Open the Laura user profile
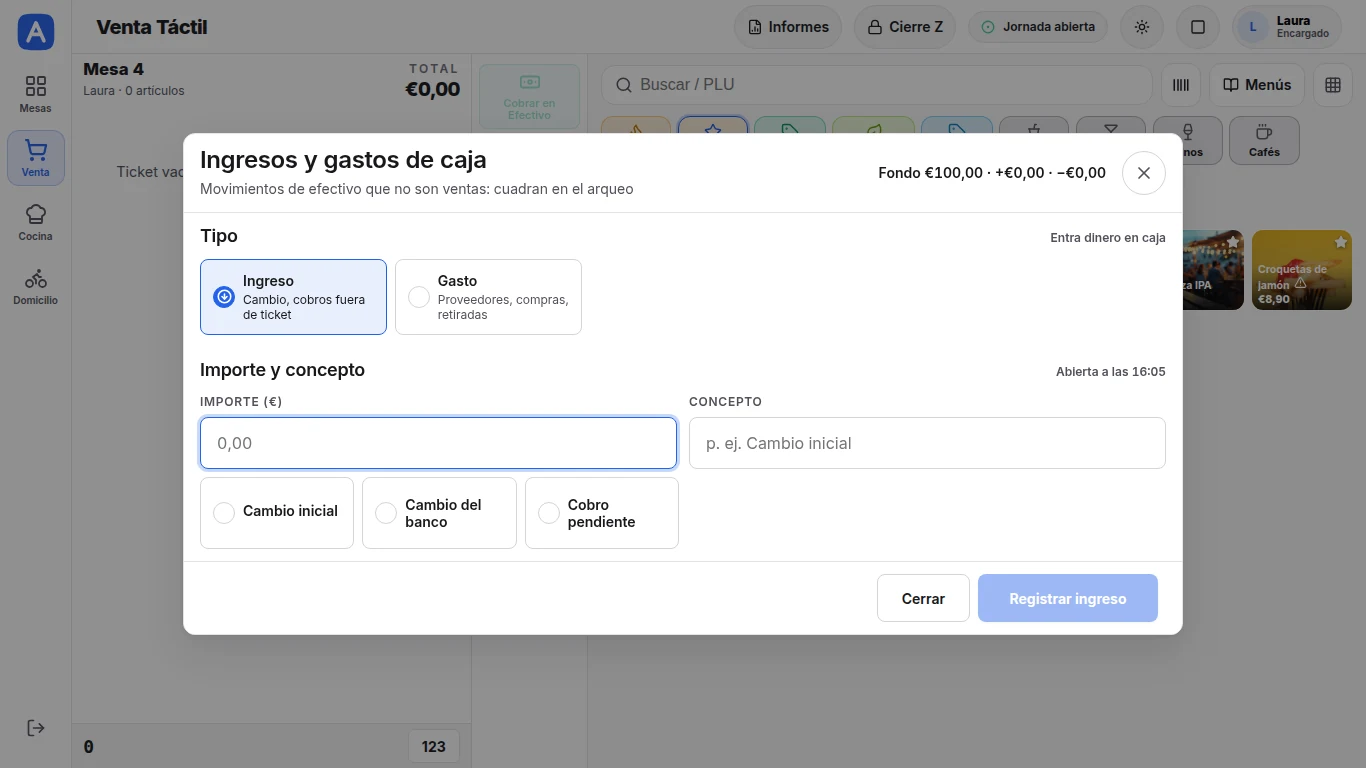The width and height of the screenshot is (1366, 768). pyautogui.click(x=1286, y=27)
